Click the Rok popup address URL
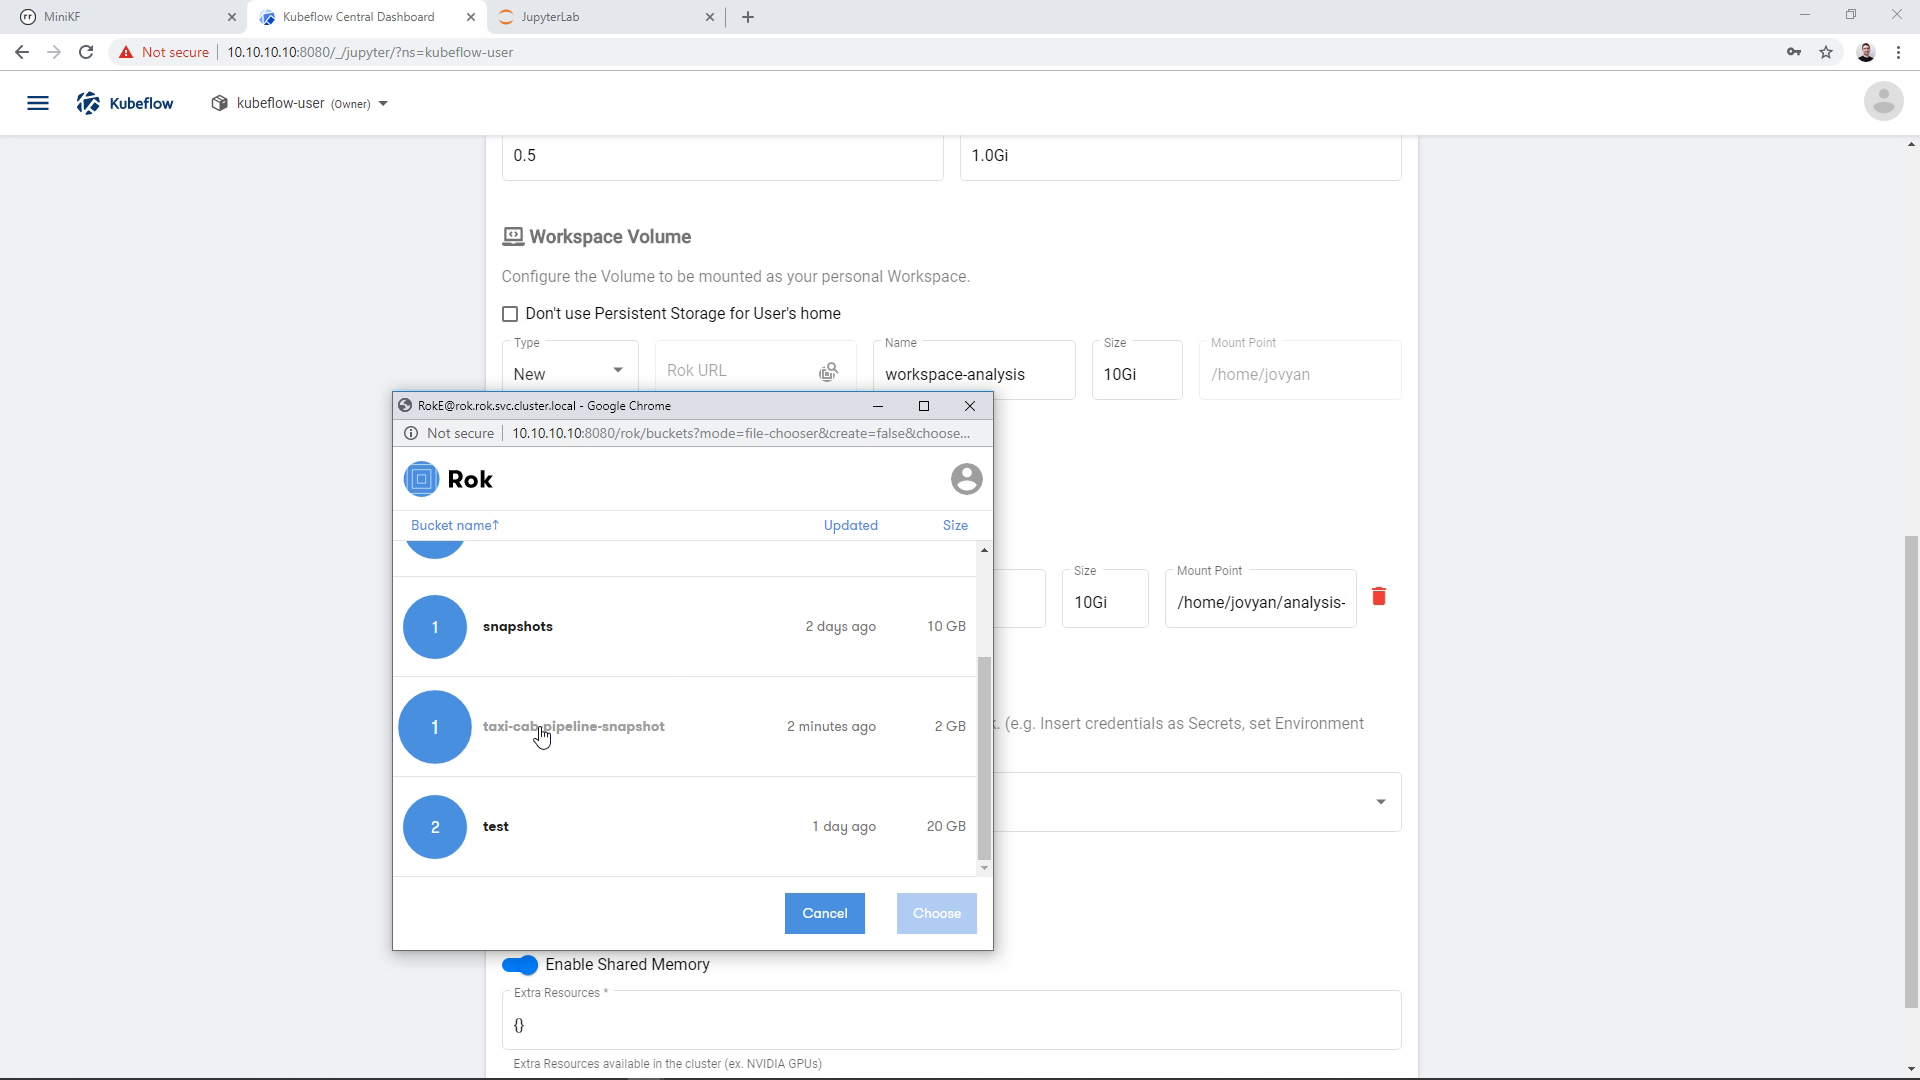 pos(741,433)
